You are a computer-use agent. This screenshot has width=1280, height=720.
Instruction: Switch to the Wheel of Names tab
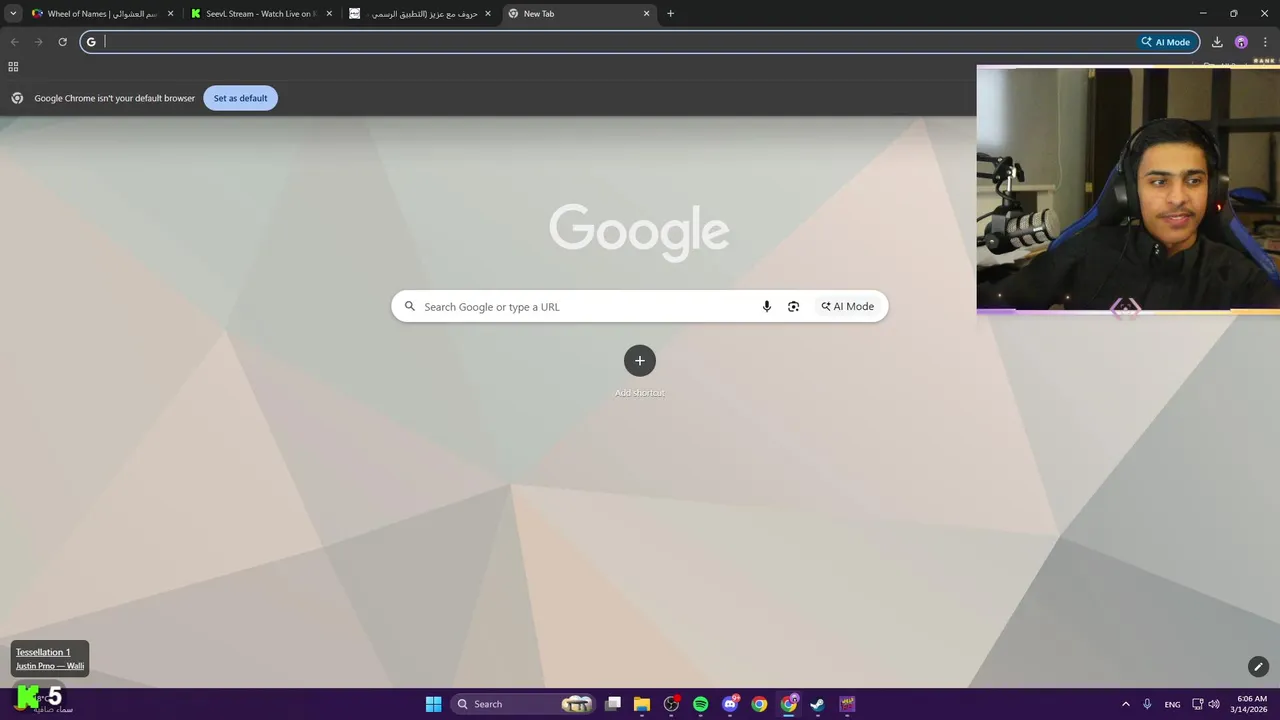(103, 14)
